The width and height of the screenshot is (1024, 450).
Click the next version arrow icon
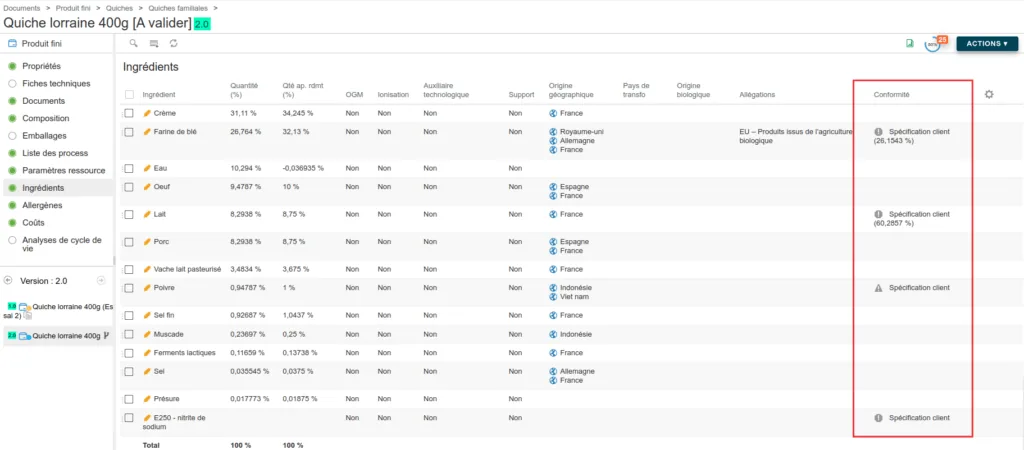tap(101, 280)
